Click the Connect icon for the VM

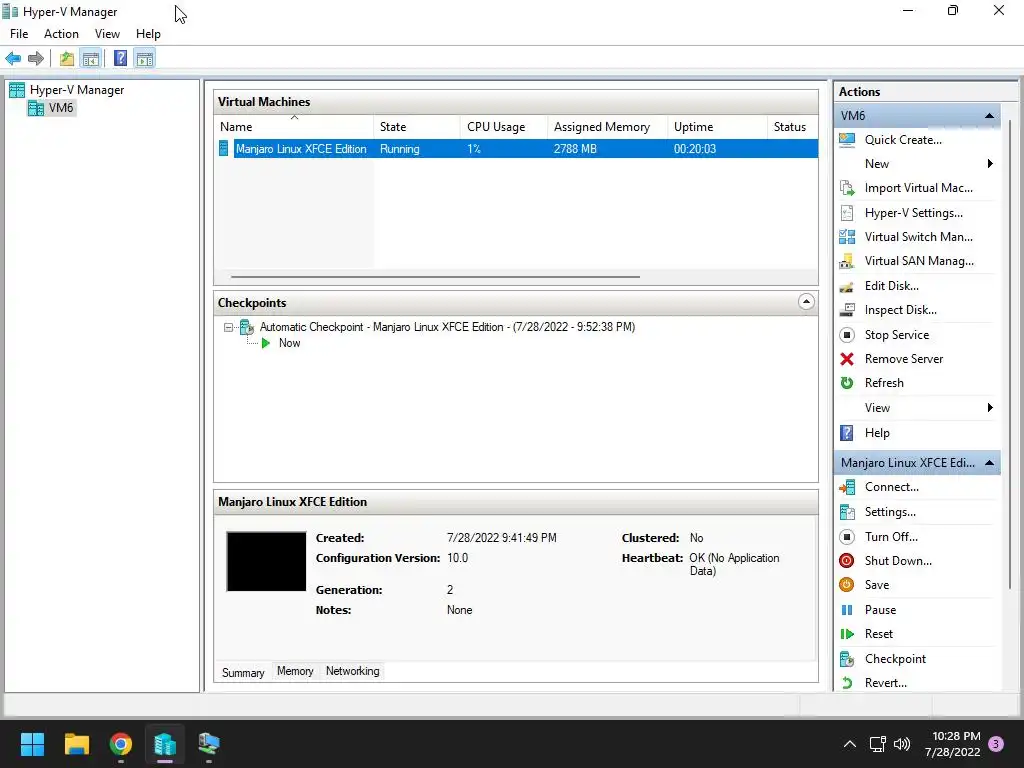[847, 487]
